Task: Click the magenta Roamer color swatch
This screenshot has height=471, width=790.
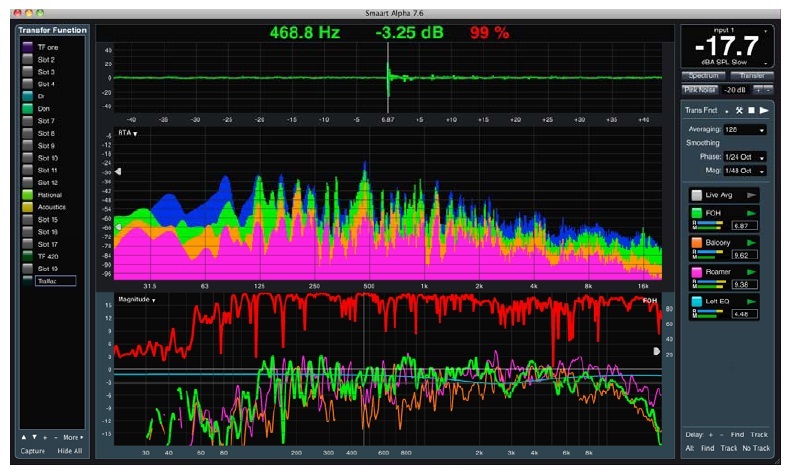Action: tap(696, 271)
